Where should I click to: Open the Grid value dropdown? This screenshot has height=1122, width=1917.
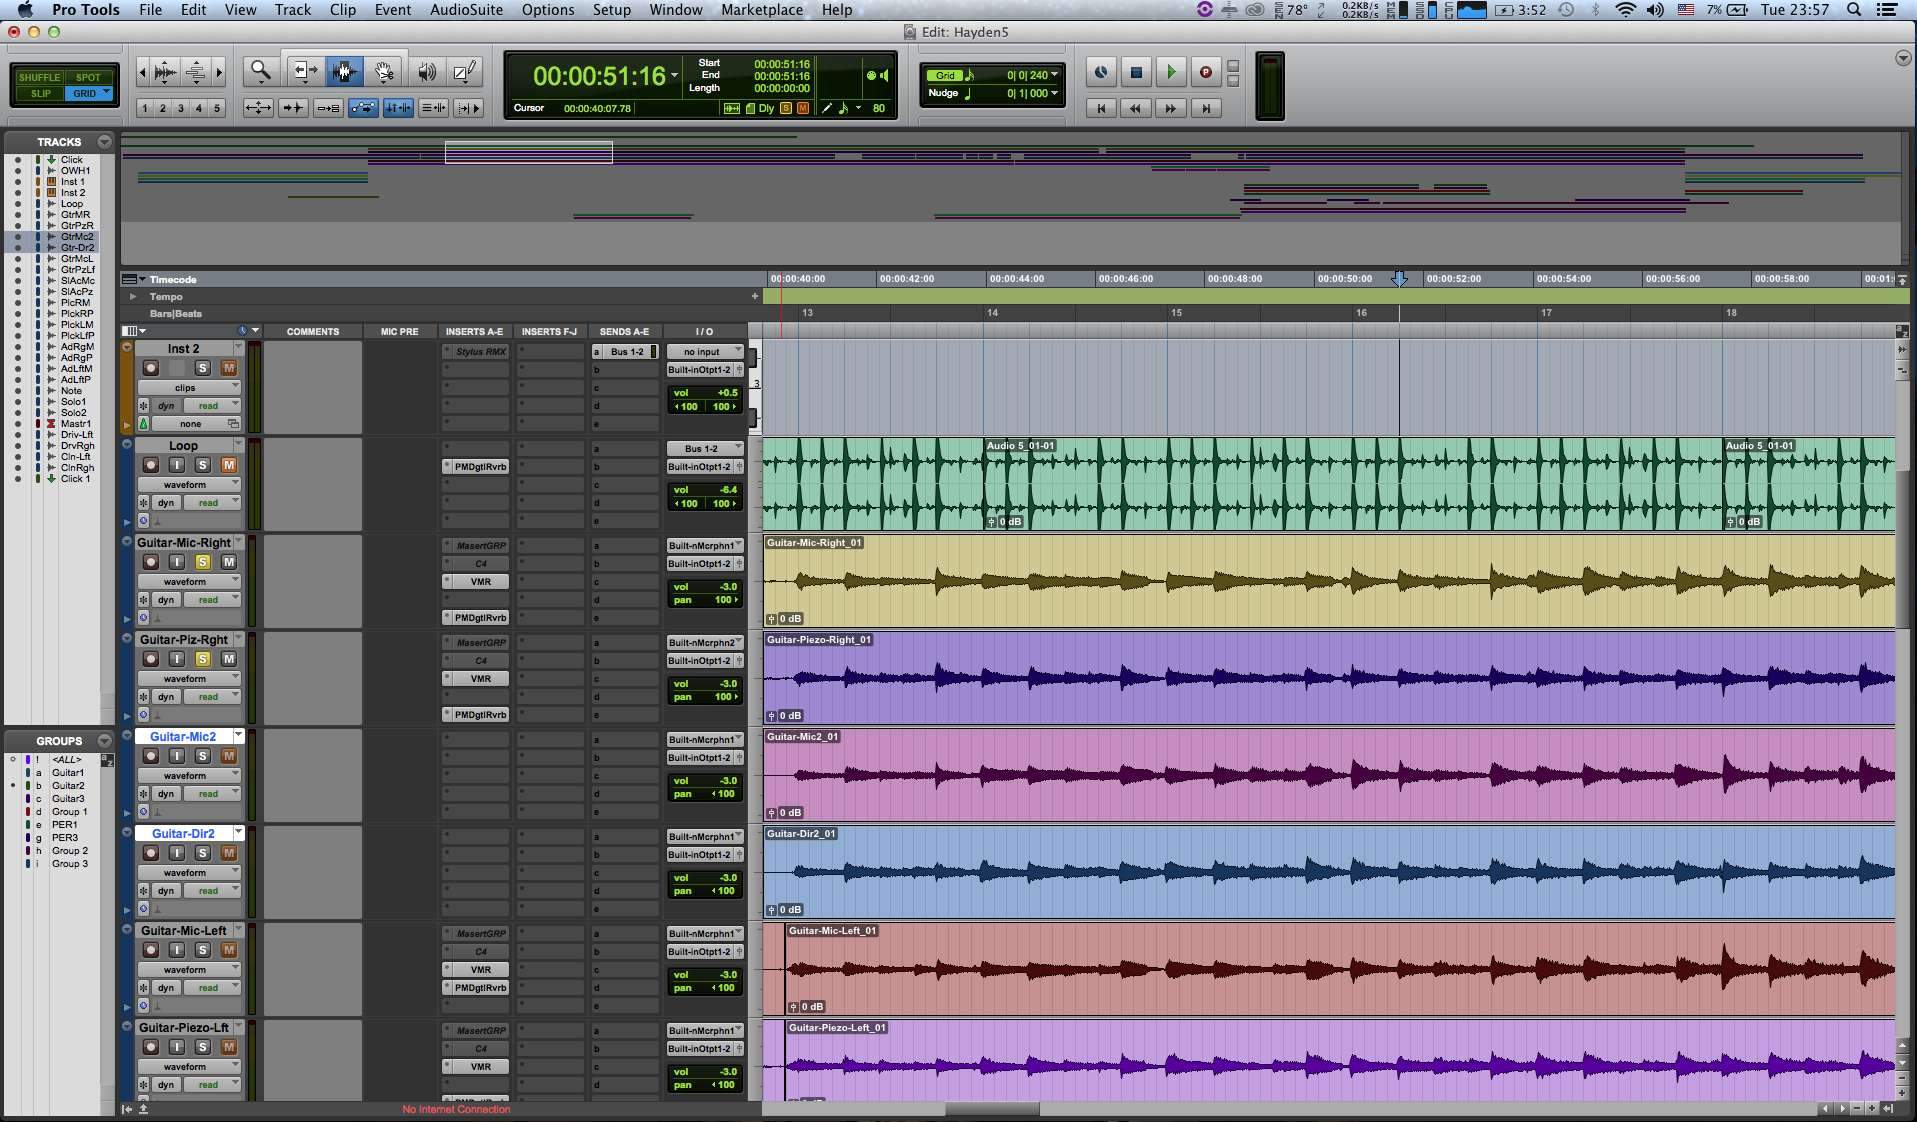click(x=1054, y=75)
